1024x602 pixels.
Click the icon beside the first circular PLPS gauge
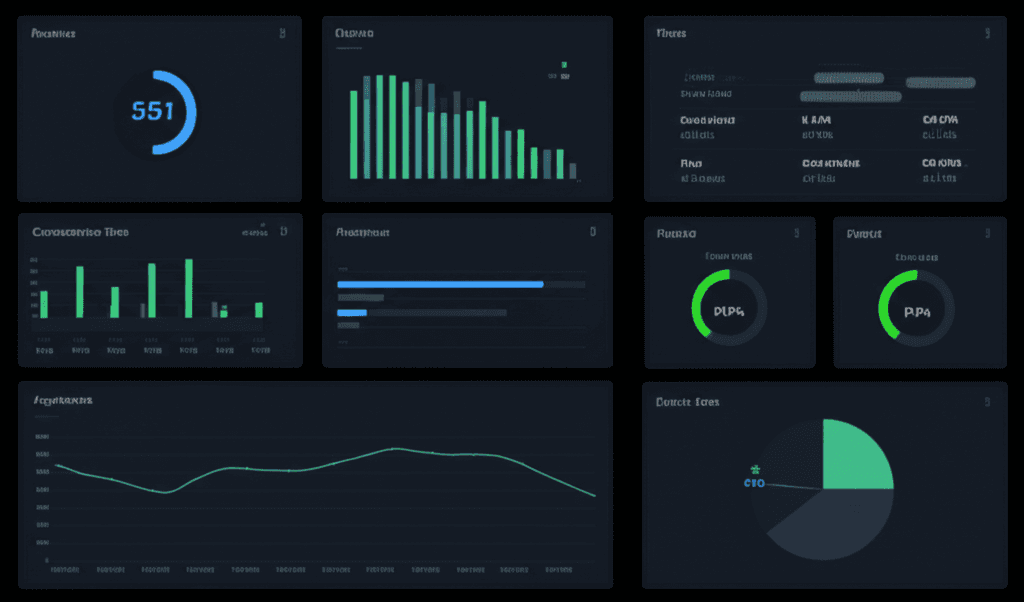[795, 232]
